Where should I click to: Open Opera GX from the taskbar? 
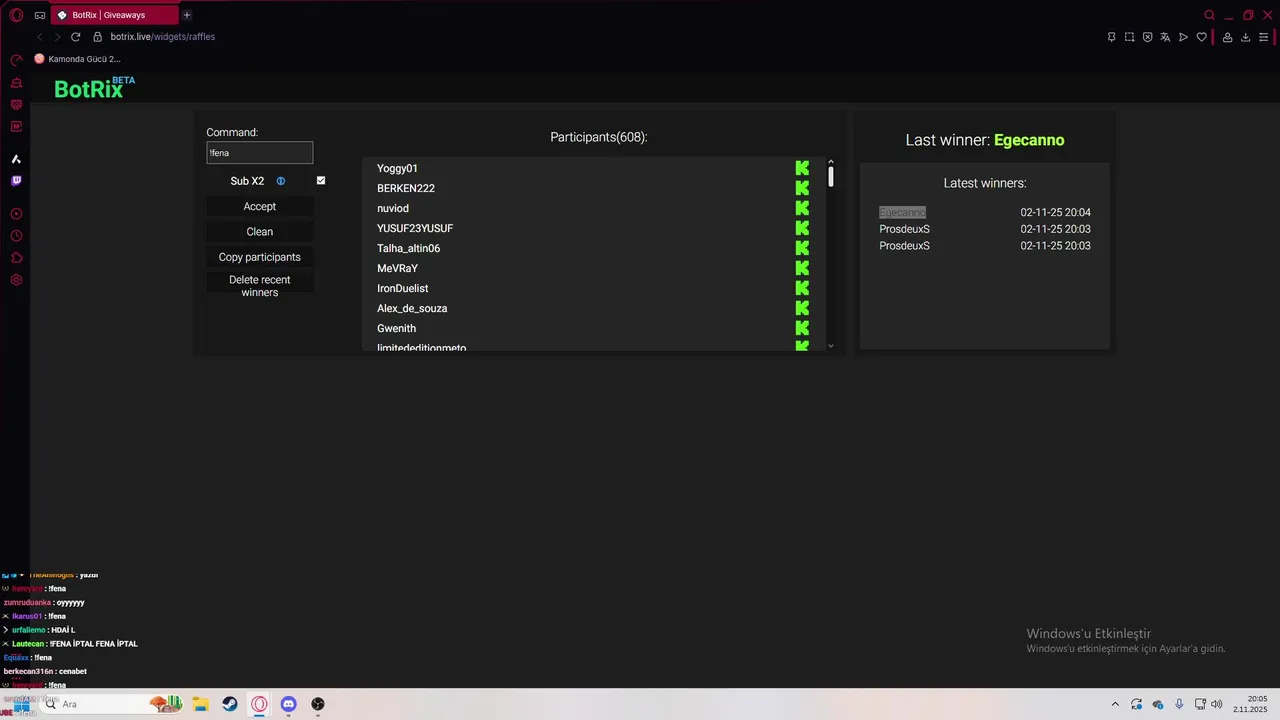click(260, 704)
